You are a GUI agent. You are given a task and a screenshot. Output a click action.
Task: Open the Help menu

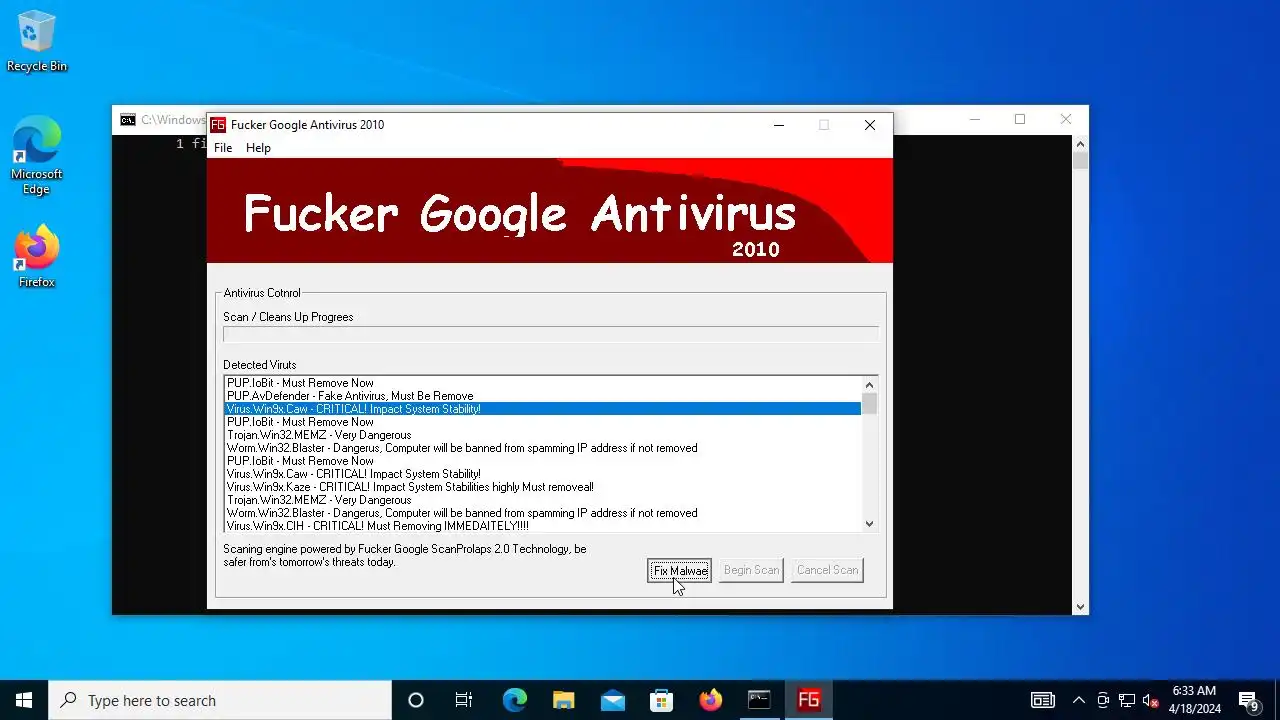point(258,148)
